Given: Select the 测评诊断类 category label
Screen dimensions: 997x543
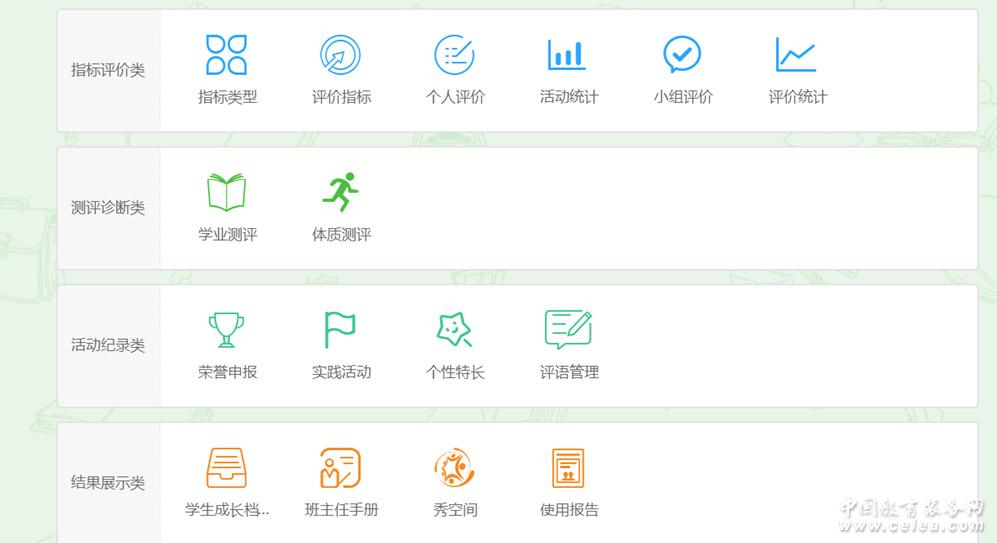Looking at the screenshot, I should click(x=108, y=208).
